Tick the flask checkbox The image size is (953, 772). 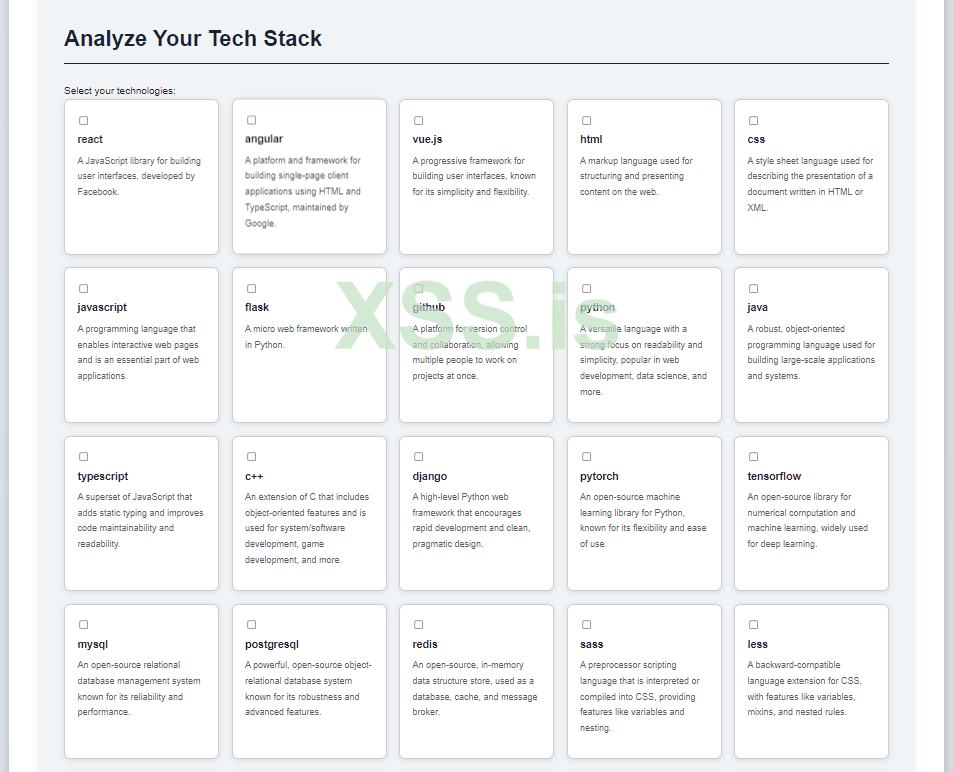[x=252, y=288]
